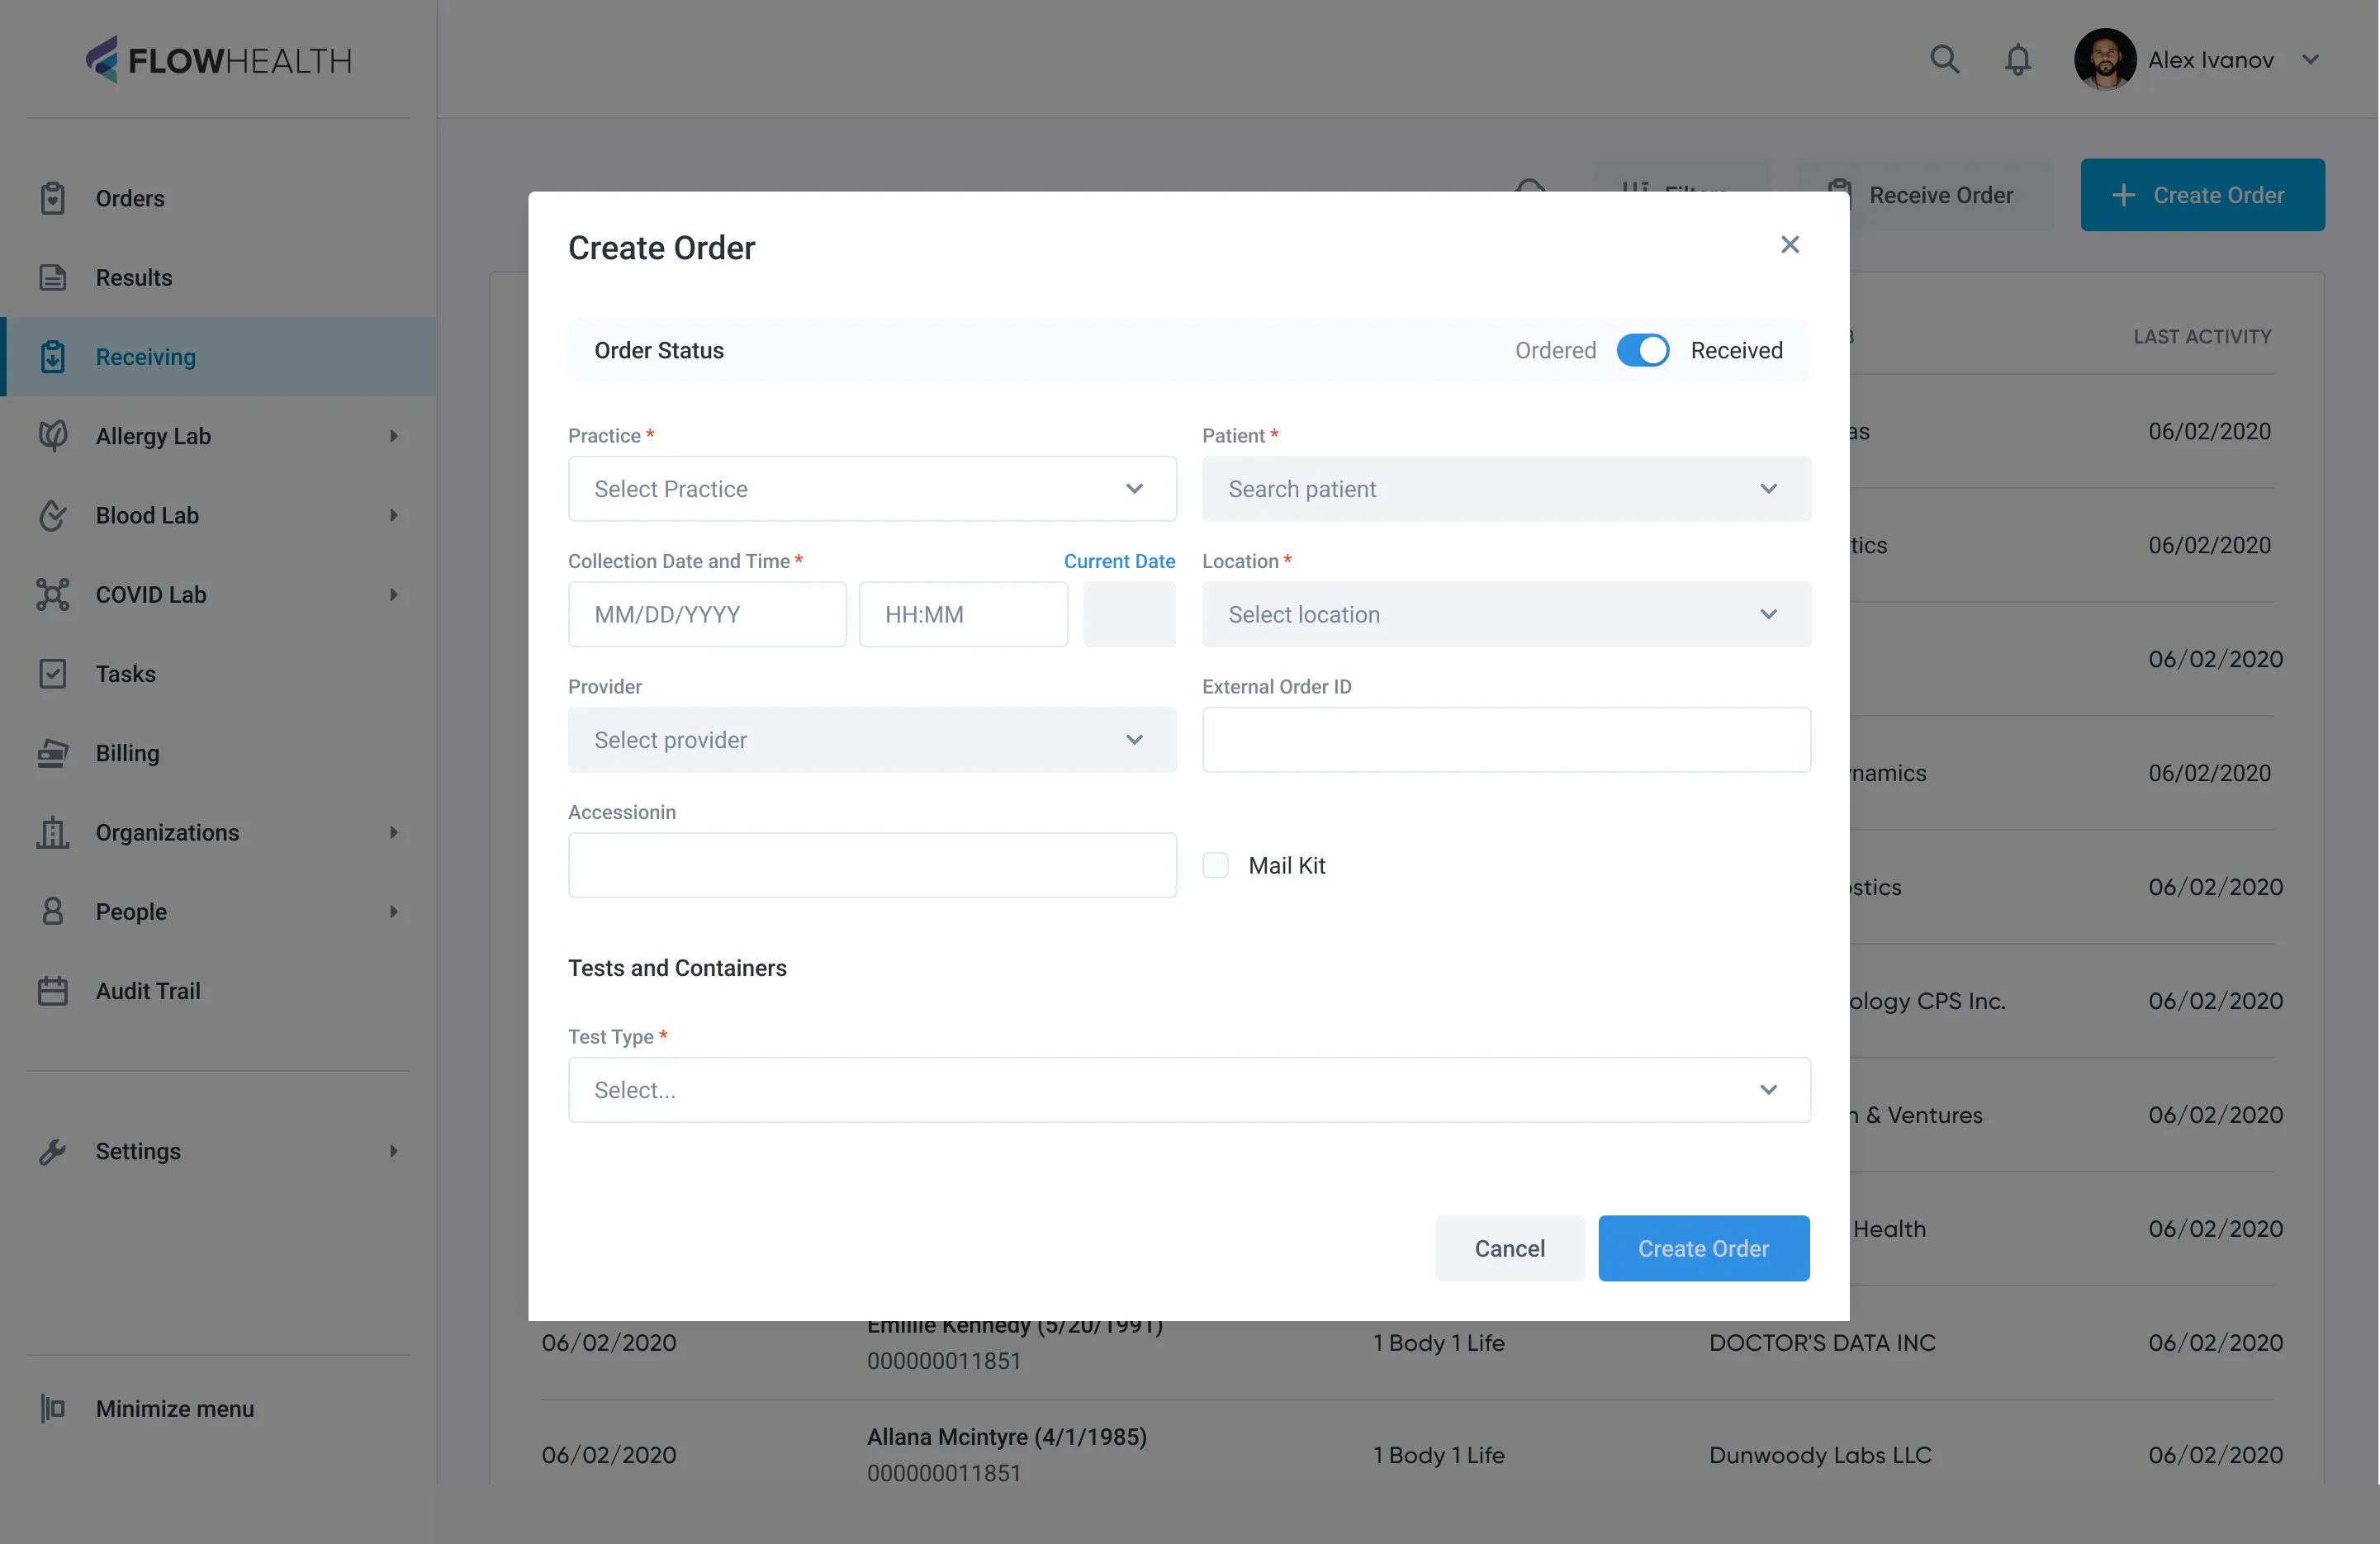Screen dimensions: 2380x1544
Task: Open the Select Practice dropdown
Action: coord(872,489)
